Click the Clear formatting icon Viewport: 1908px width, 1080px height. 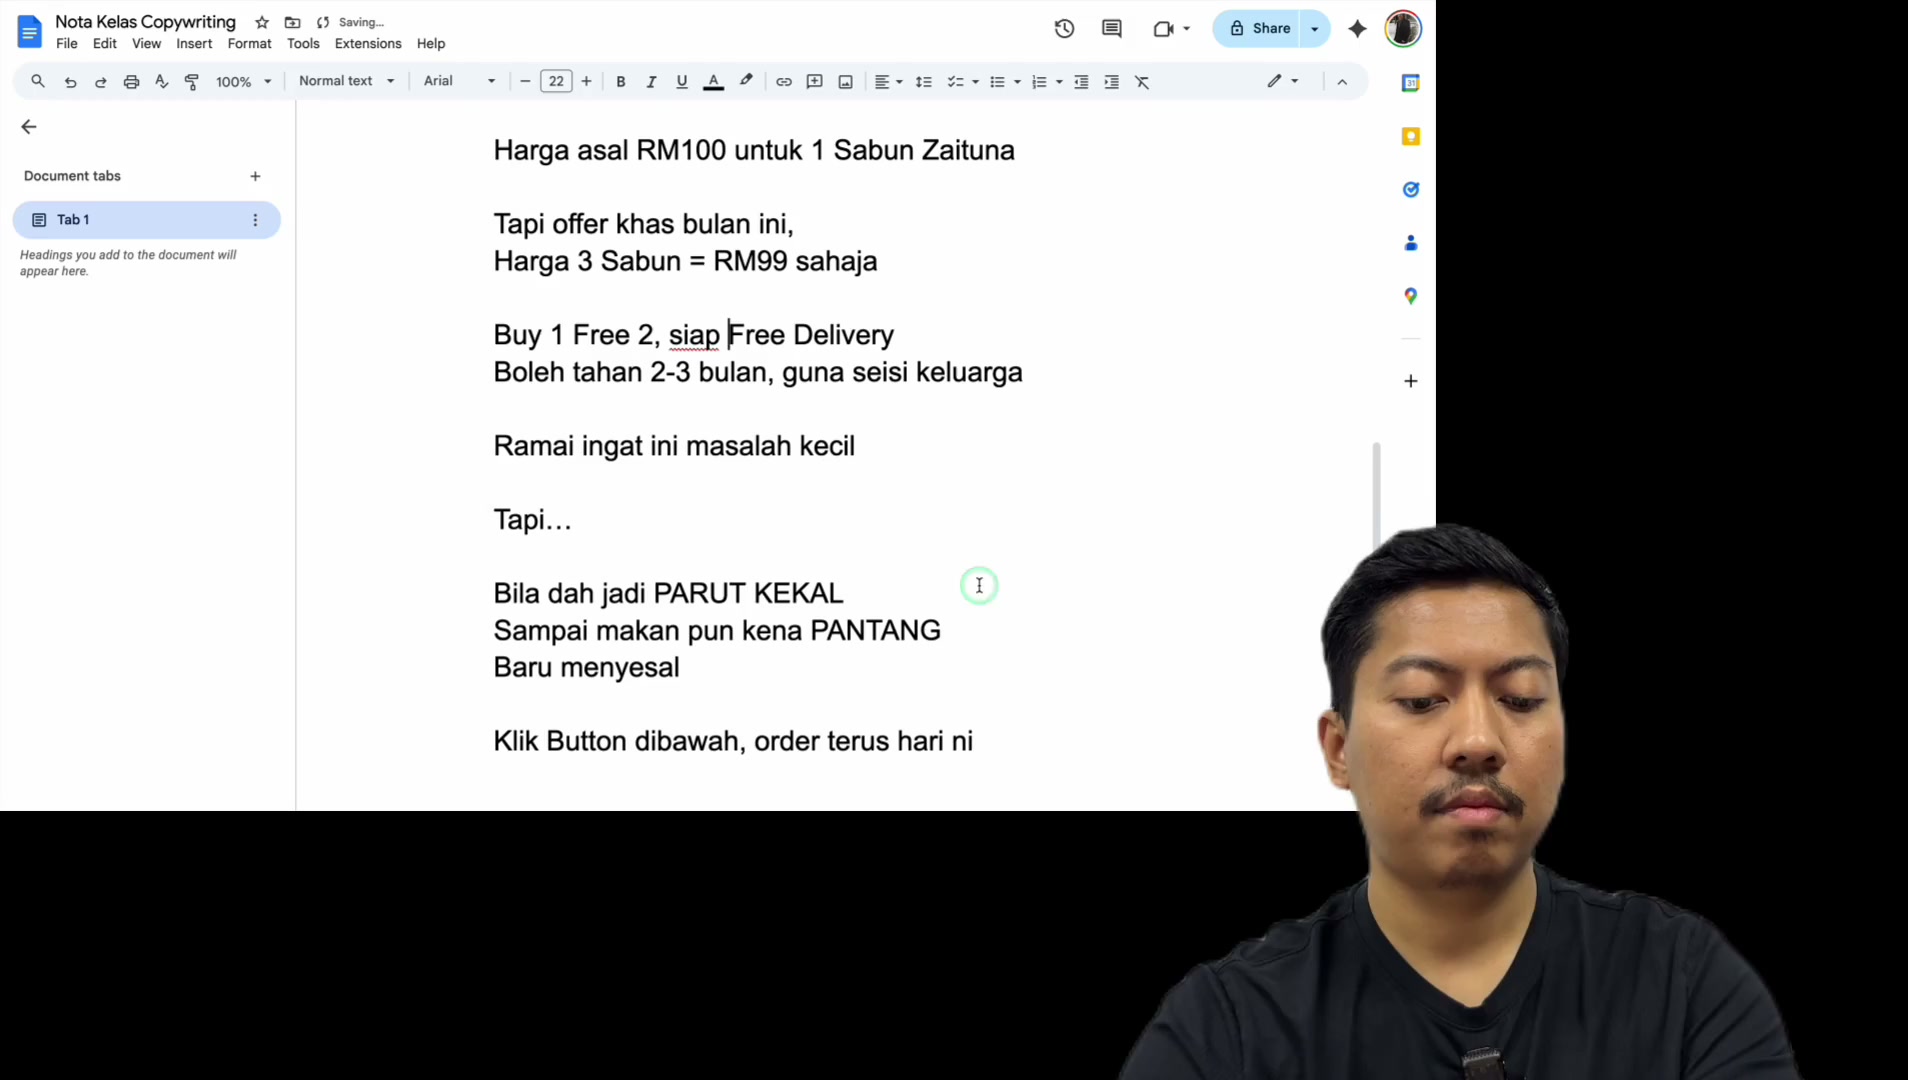[x=1142, y=82]
